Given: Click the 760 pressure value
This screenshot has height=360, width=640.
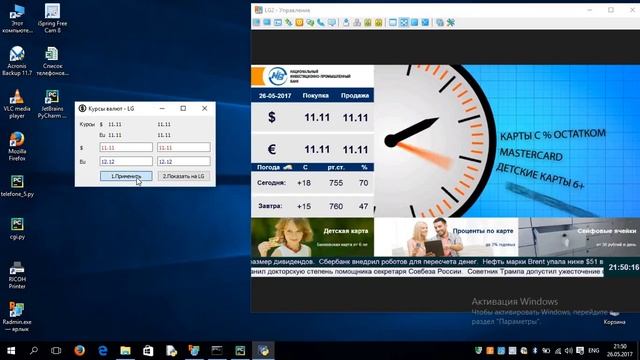Looking at the screenshot, I should tap(336, 207).
